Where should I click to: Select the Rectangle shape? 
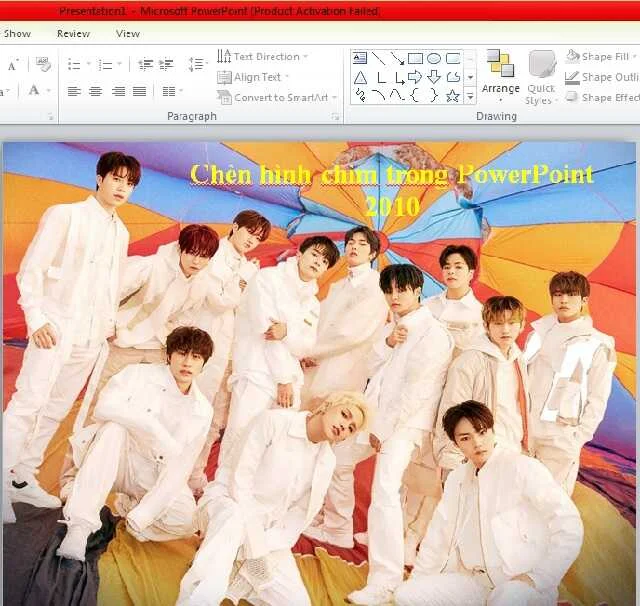tap(416, 58)
